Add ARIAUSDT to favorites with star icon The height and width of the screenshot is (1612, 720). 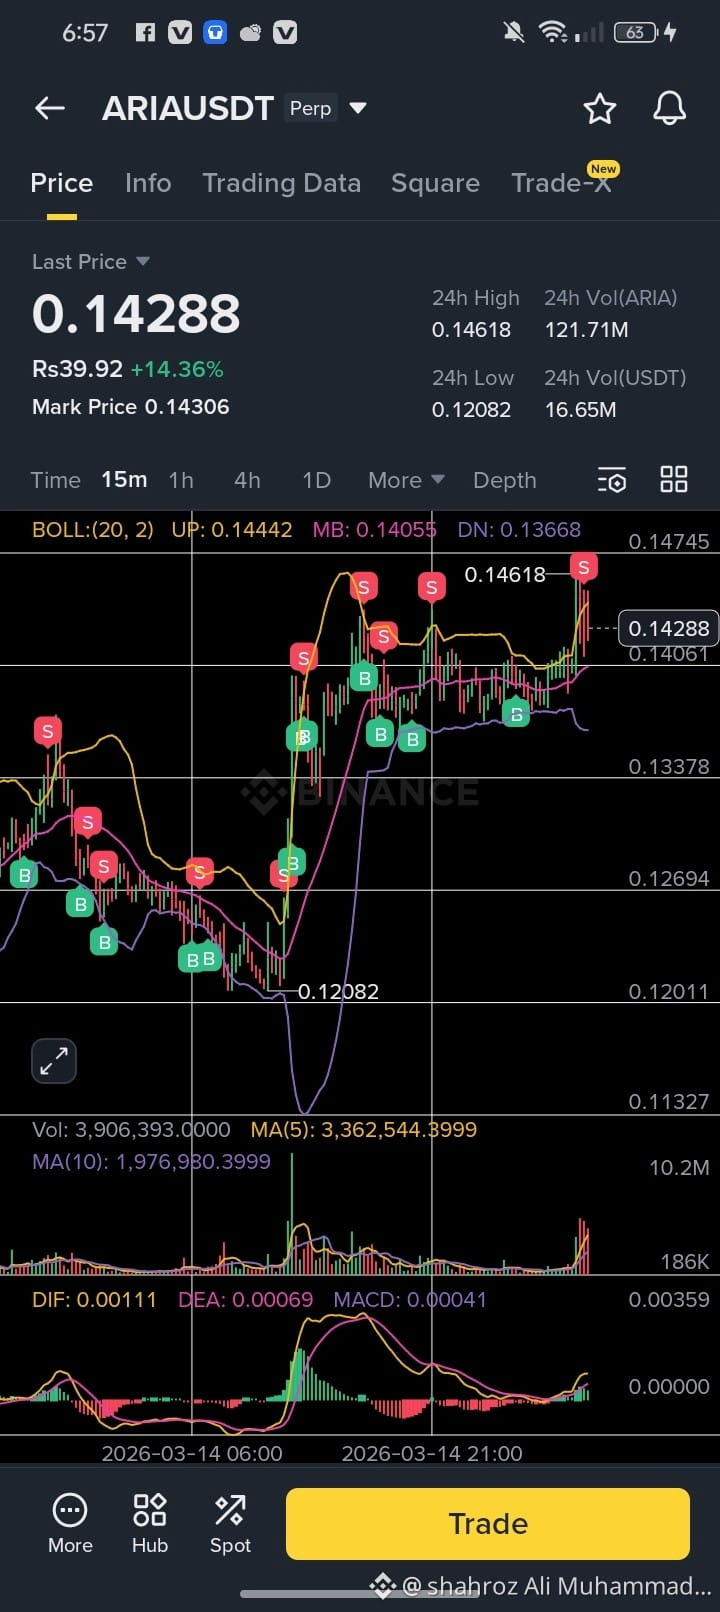pos(599,108)
